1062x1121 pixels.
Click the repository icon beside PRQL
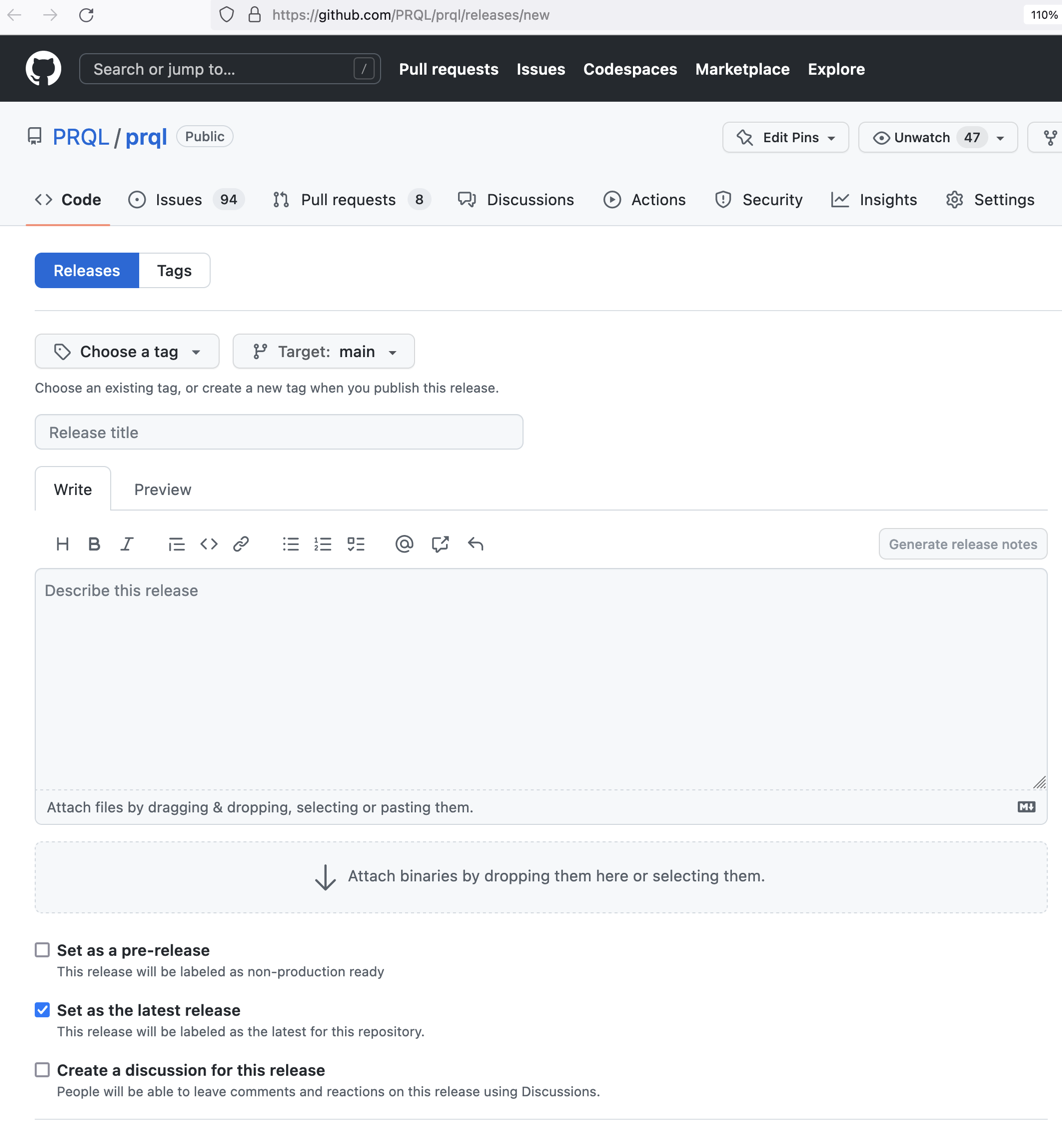coord(34,136)
